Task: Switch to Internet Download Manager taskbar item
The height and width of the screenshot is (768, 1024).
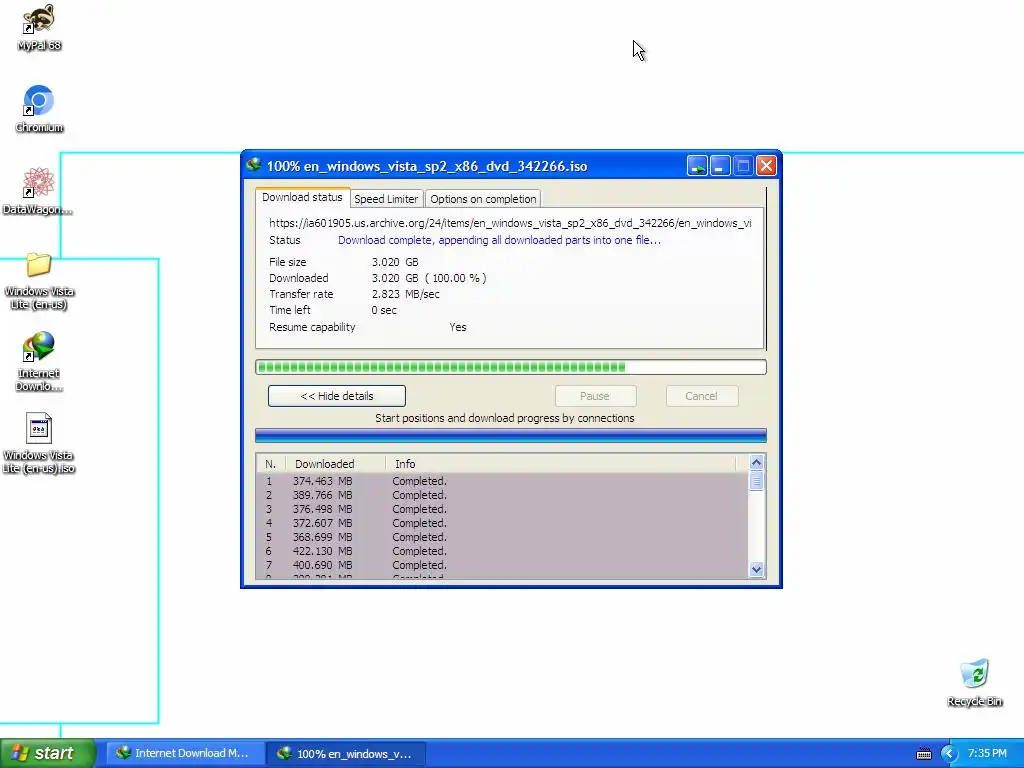Action: pyautogui.click(x=185, y=753)
